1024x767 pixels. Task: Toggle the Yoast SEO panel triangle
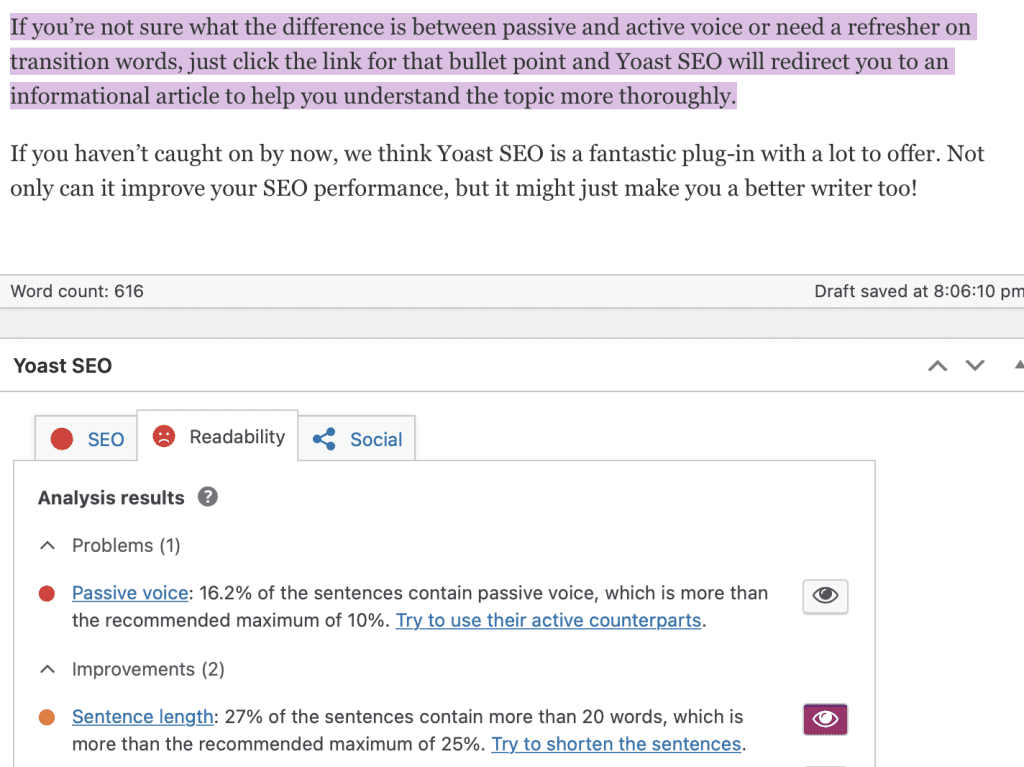[1018, 365]
